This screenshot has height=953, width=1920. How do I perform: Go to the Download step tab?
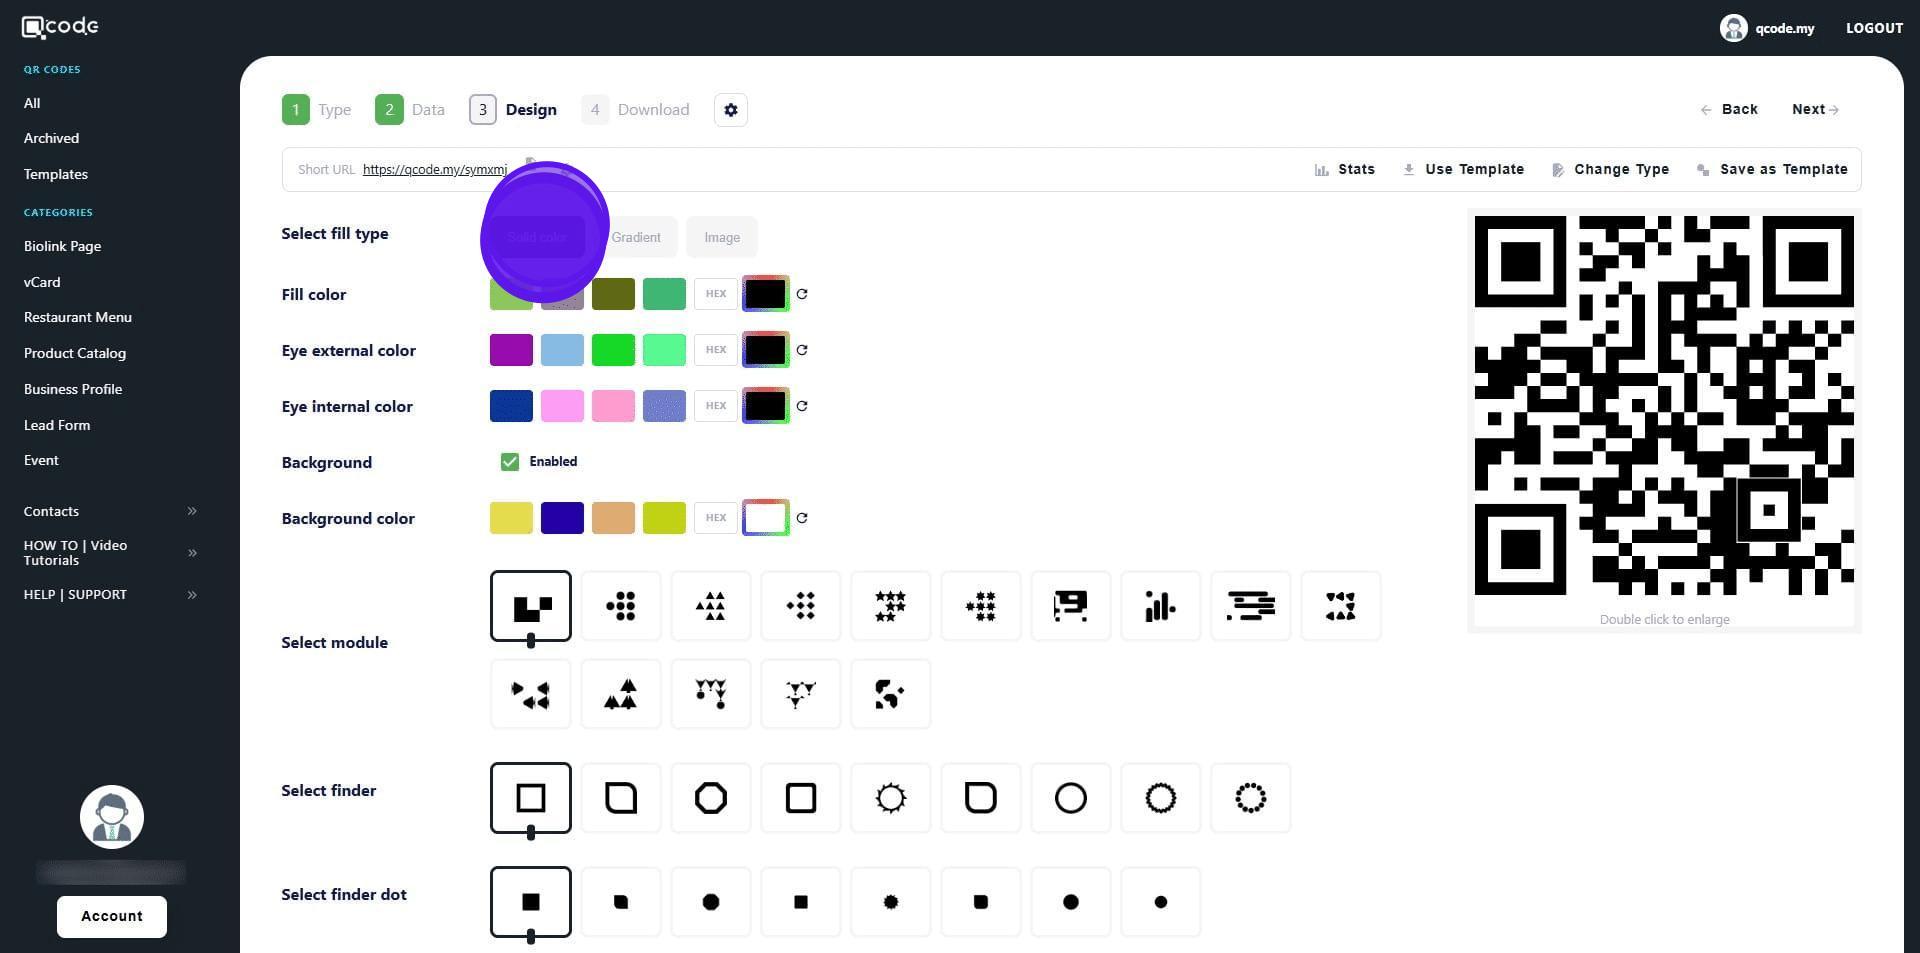(636, 110)
